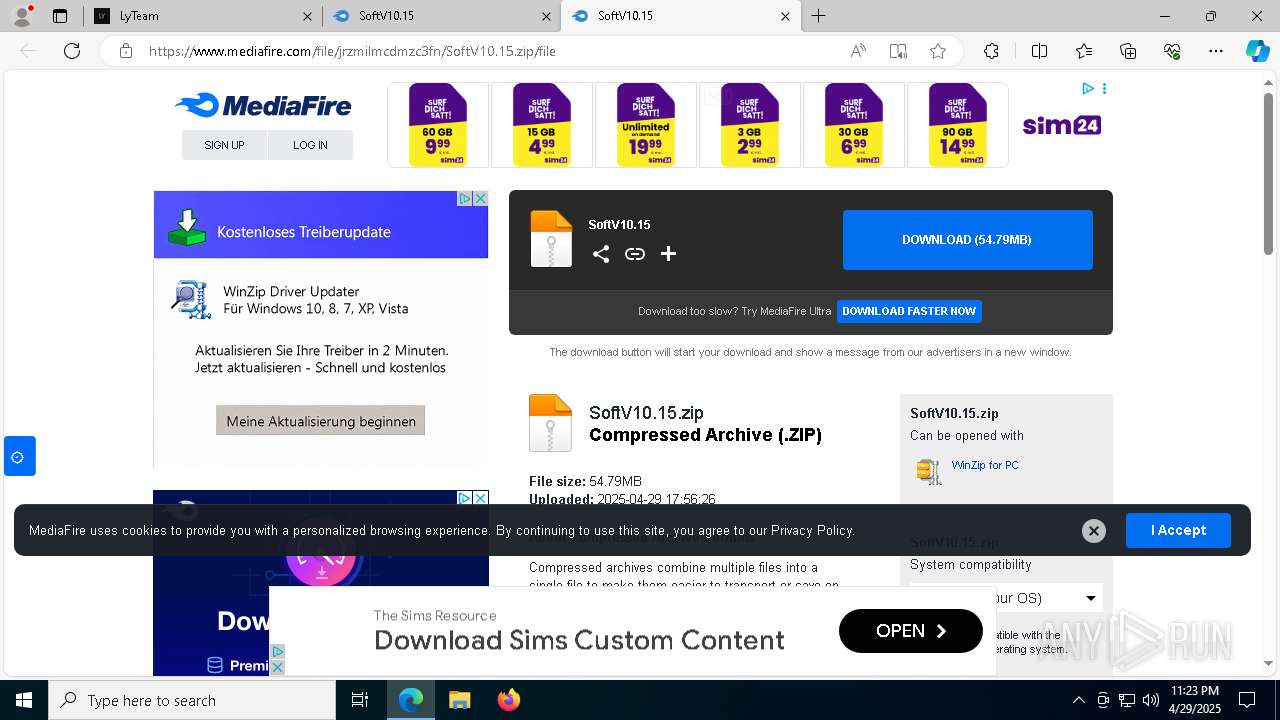The image size is (1280, 720).
Task: Click the SIGN UP button
Action: [224, 145]
